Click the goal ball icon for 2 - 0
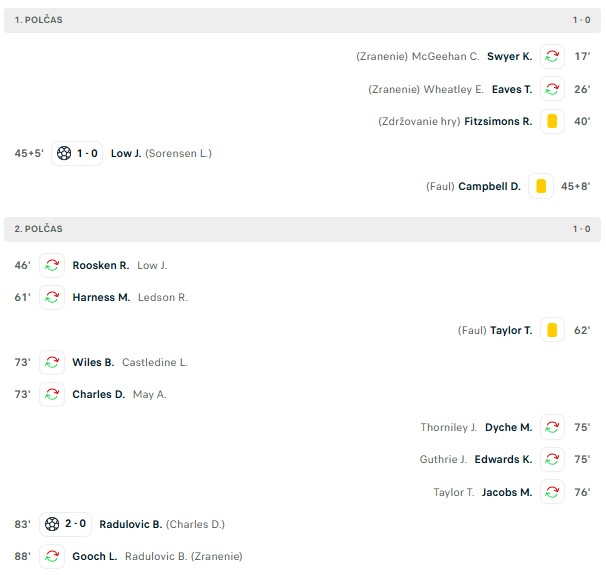 point(53,524)
